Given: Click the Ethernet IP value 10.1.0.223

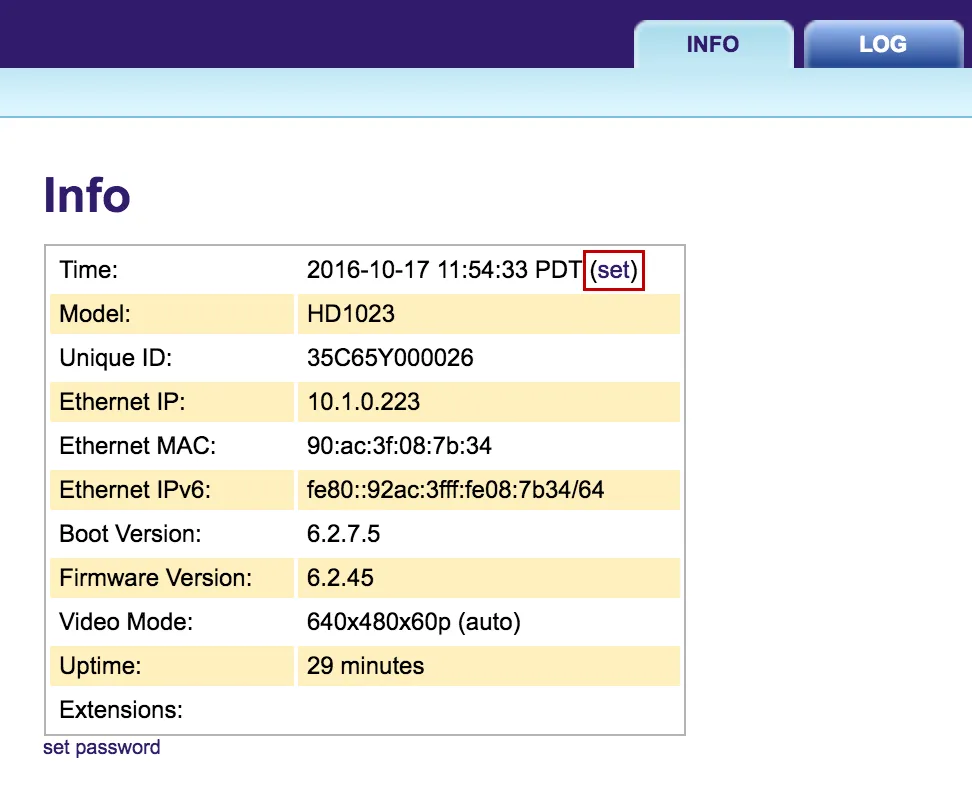Looking at the screenshot, I should click(363, 402).
